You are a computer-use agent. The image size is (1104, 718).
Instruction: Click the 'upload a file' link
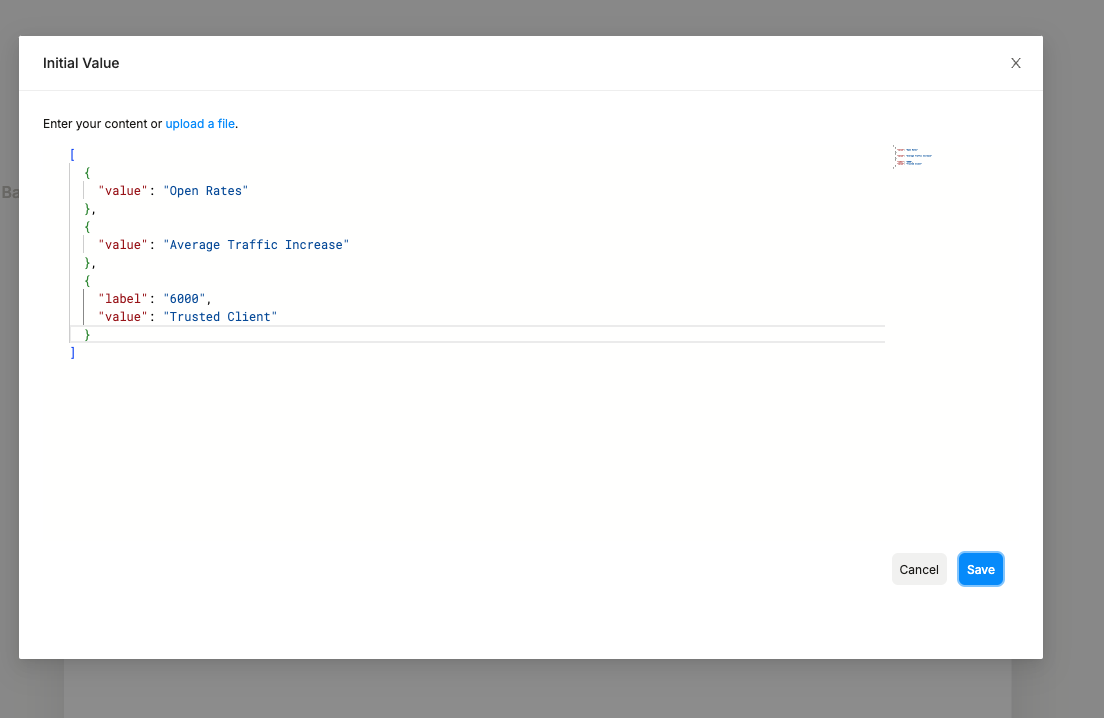200,124
